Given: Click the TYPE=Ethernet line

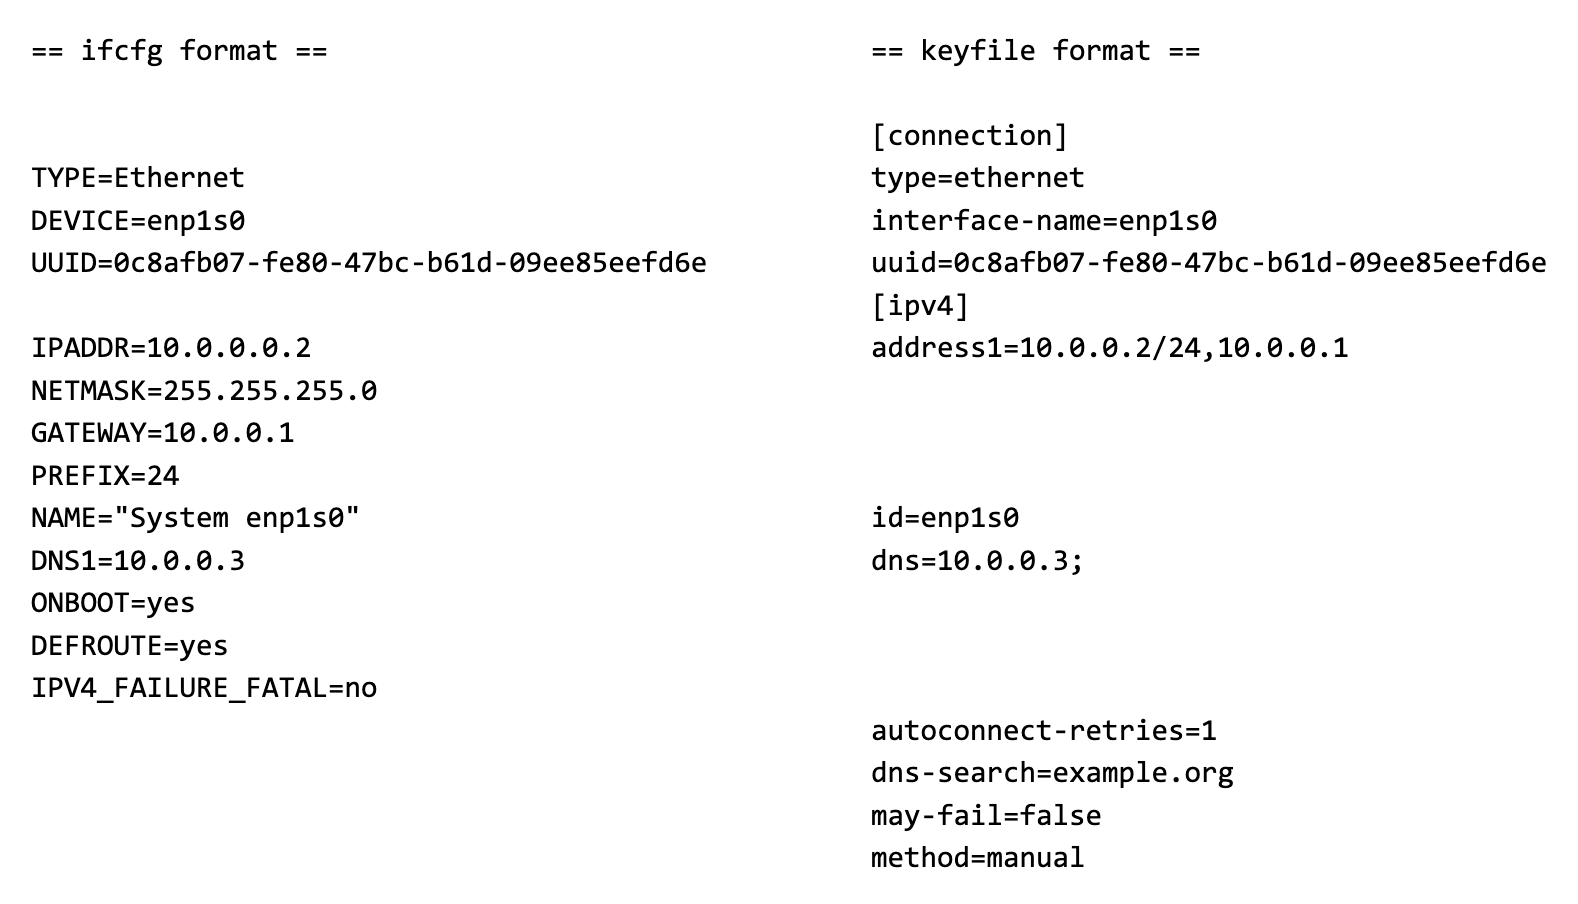Looking at the screenshot, I should (x=138, y=178).
